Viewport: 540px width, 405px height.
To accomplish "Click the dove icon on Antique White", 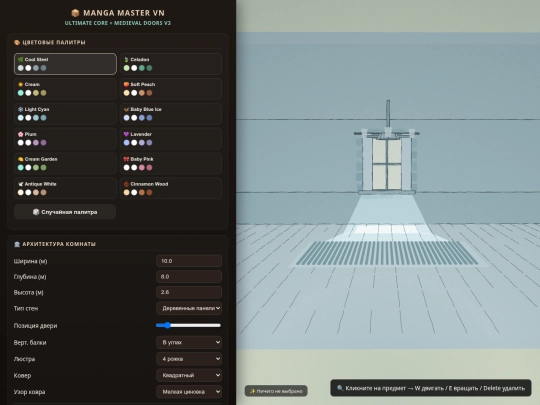I will [x=20, y=184].
